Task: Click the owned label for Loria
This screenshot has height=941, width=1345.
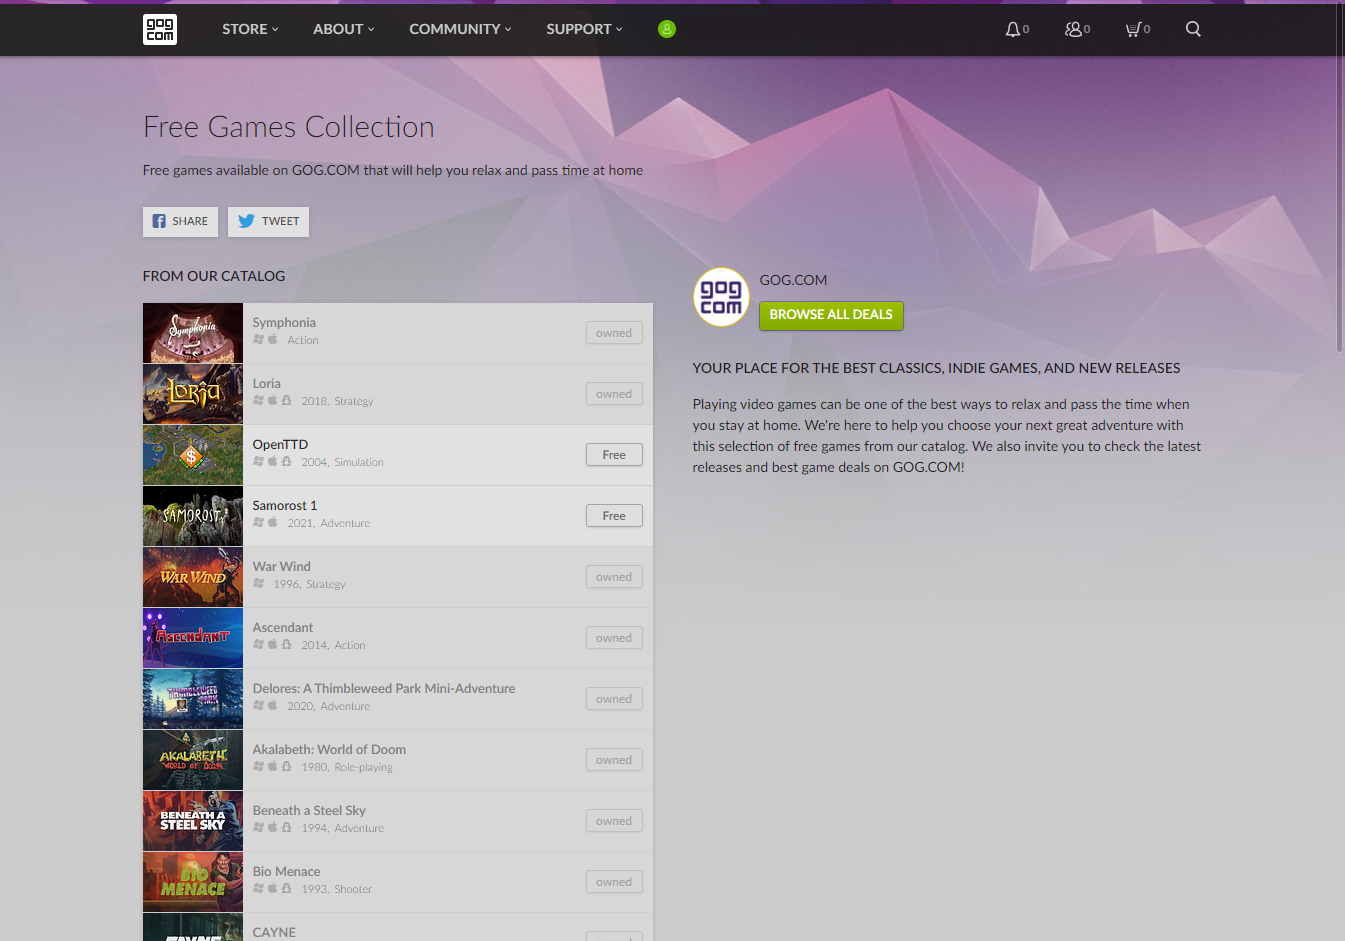Action: click(614, 394)
